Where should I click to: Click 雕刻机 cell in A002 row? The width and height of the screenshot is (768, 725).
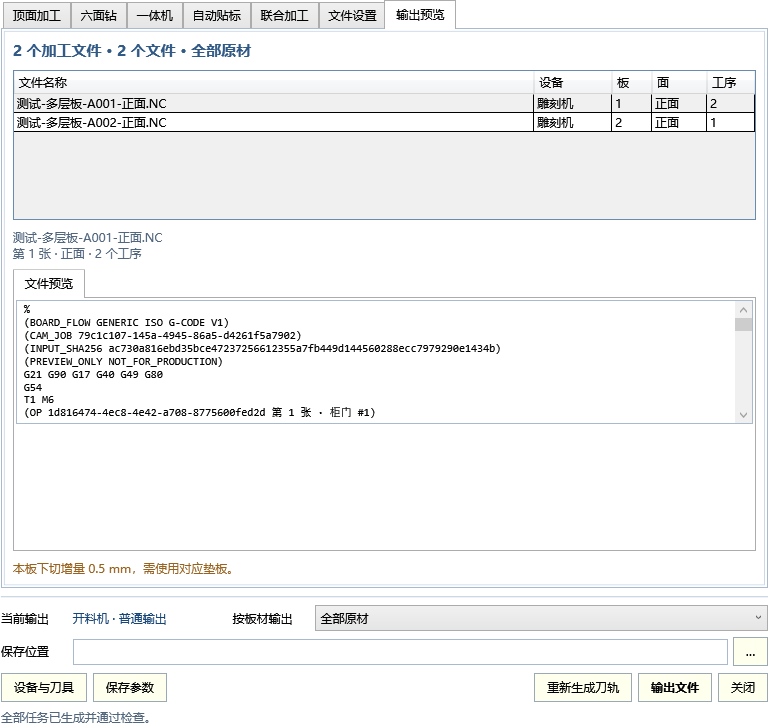573,122
